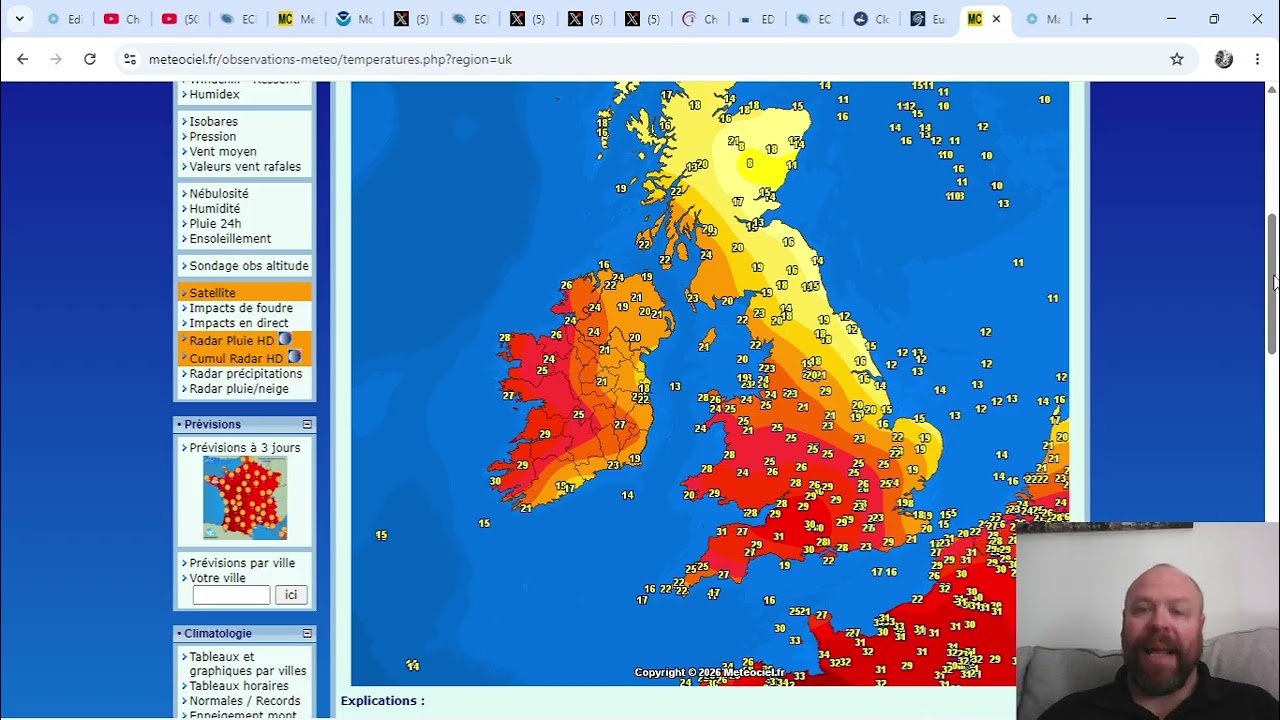
Task: Open a new browser tab
Action: coord(1087,19)
